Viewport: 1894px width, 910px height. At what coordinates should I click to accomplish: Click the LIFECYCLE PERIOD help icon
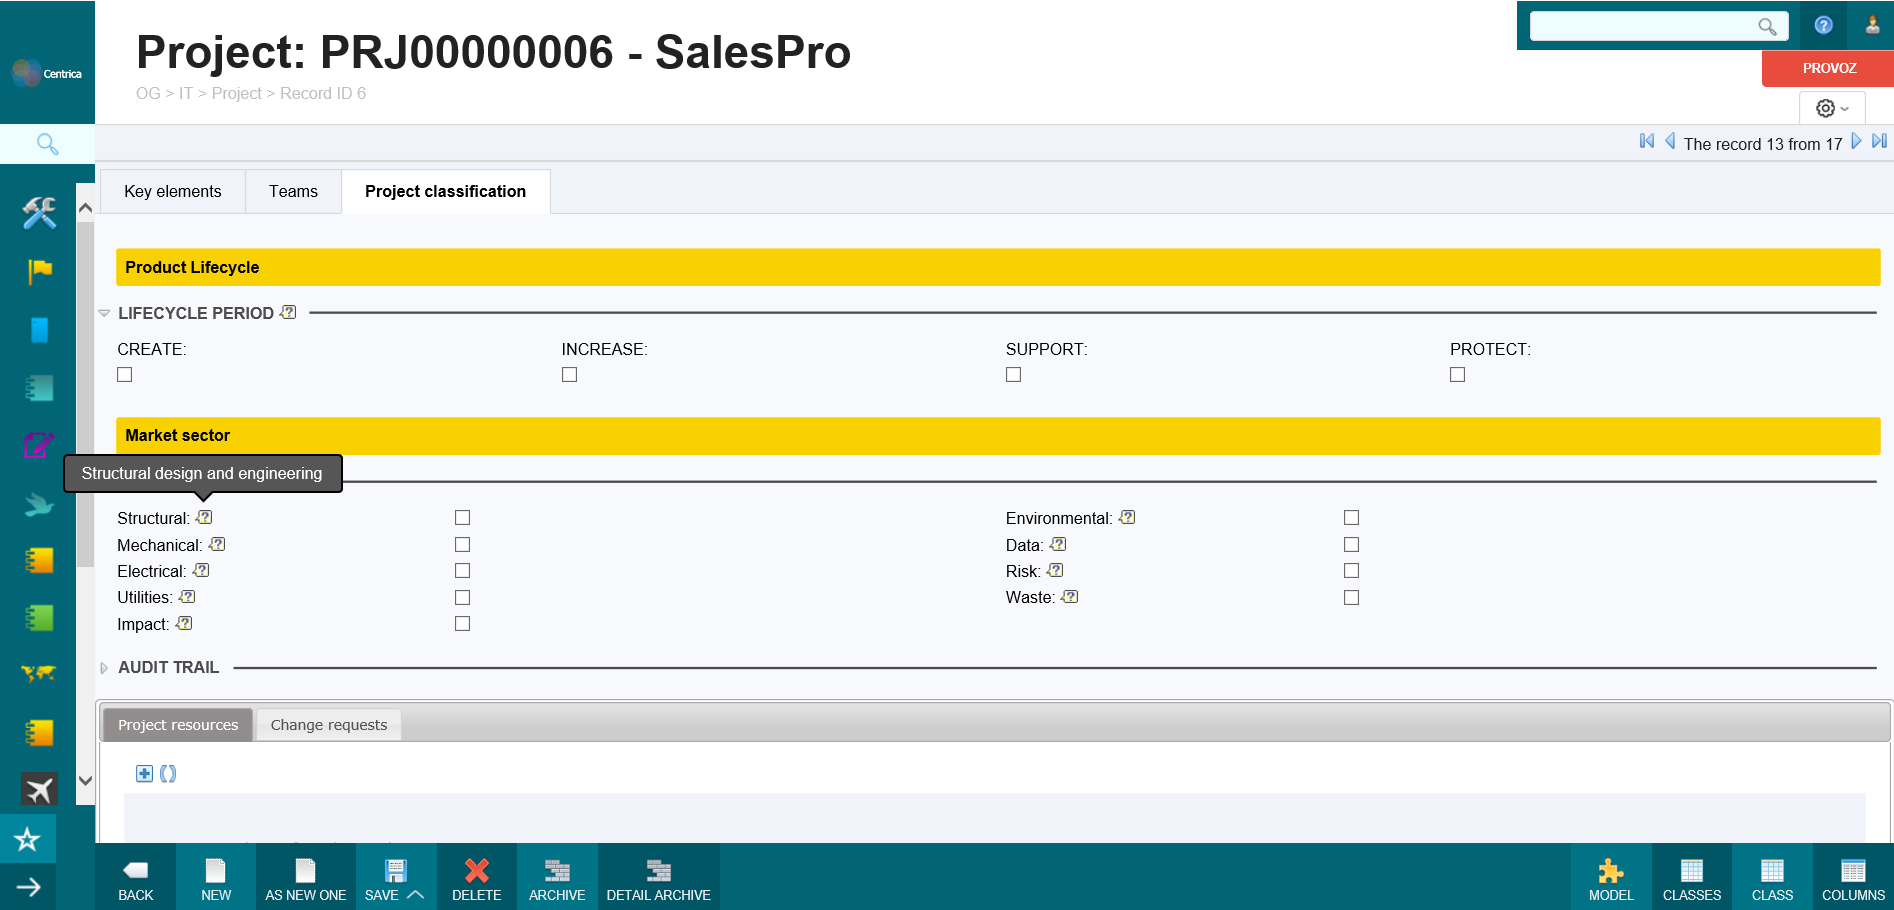tap(288, 312)
